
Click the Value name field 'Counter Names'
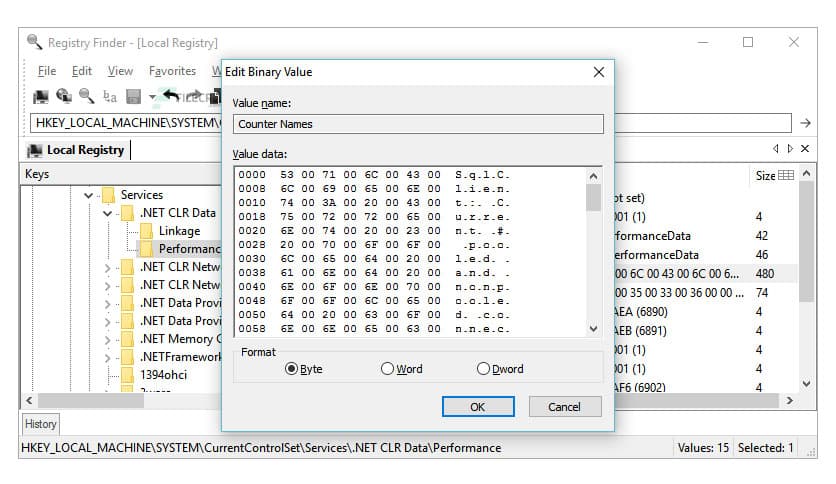[x=418, y=124]
